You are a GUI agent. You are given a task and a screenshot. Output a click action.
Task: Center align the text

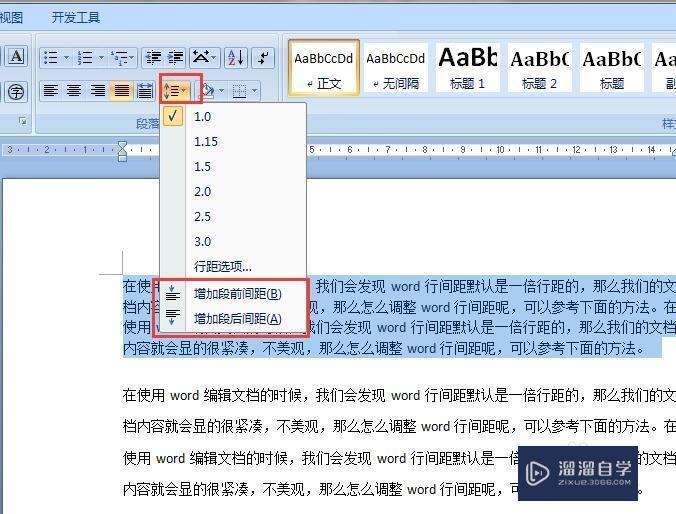coord(74,91)
